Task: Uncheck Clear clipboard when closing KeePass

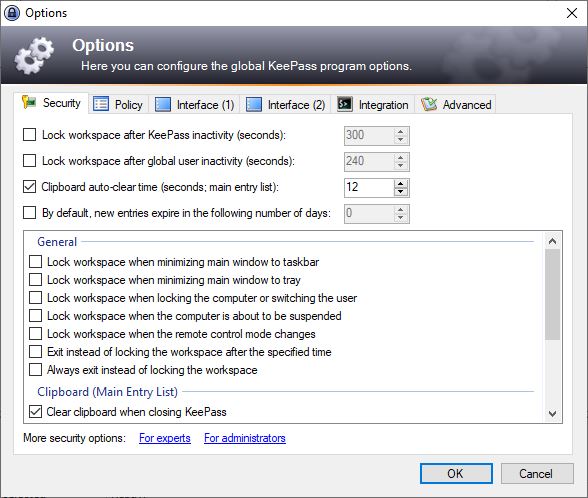Action: pos(35,411)
